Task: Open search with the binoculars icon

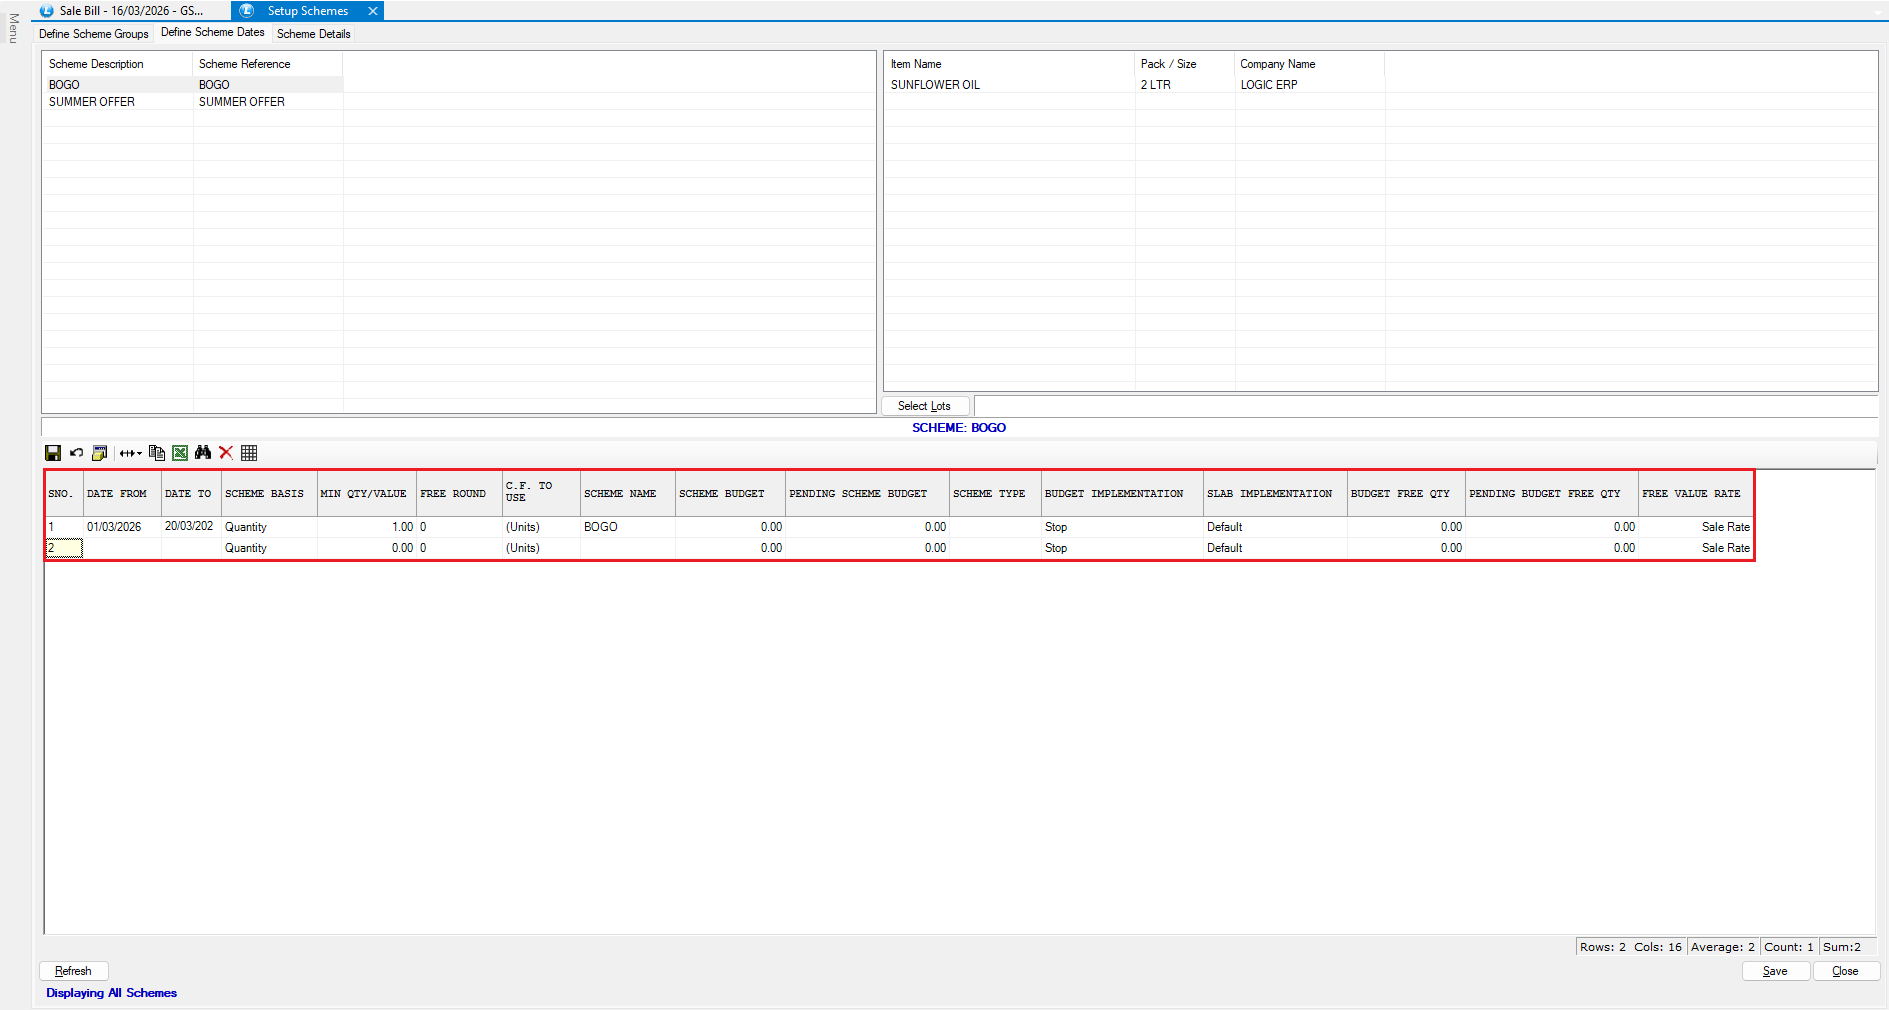Action: 203,453
